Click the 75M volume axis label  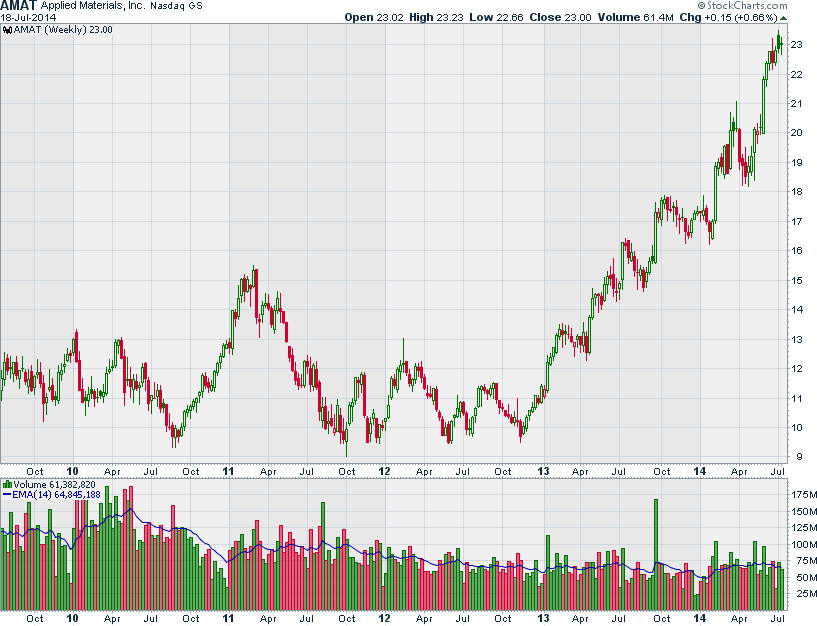pyautogui.click(x=805, y=561)
